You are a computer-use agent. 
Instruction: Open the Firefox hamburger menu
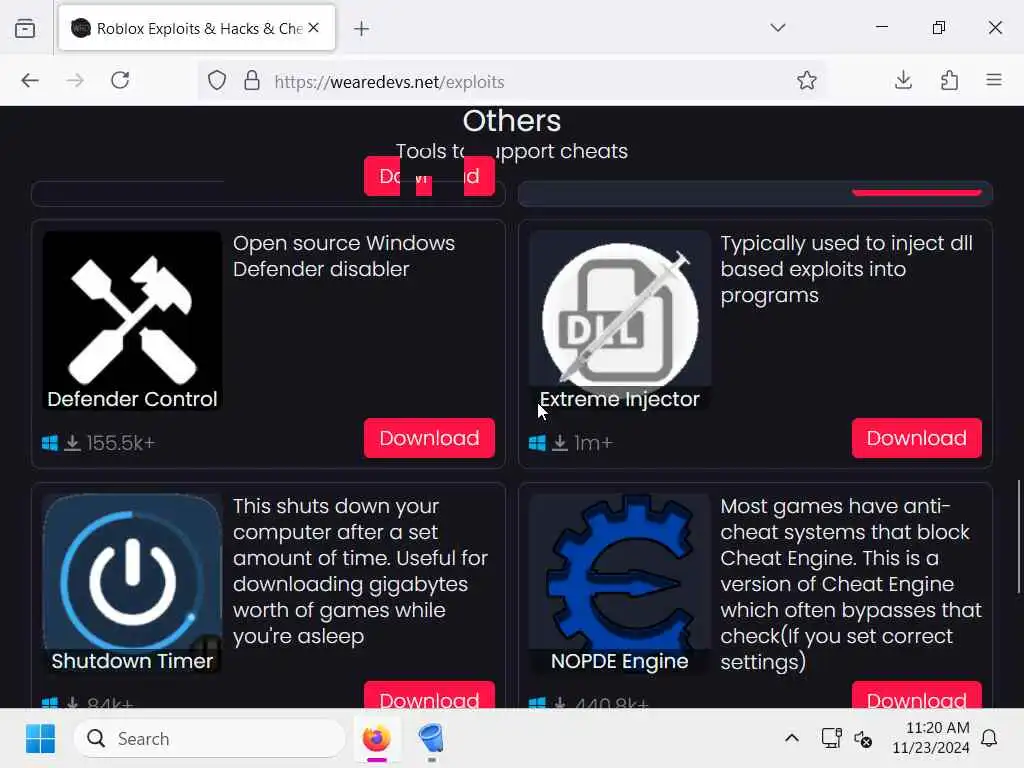coord(994,80)
